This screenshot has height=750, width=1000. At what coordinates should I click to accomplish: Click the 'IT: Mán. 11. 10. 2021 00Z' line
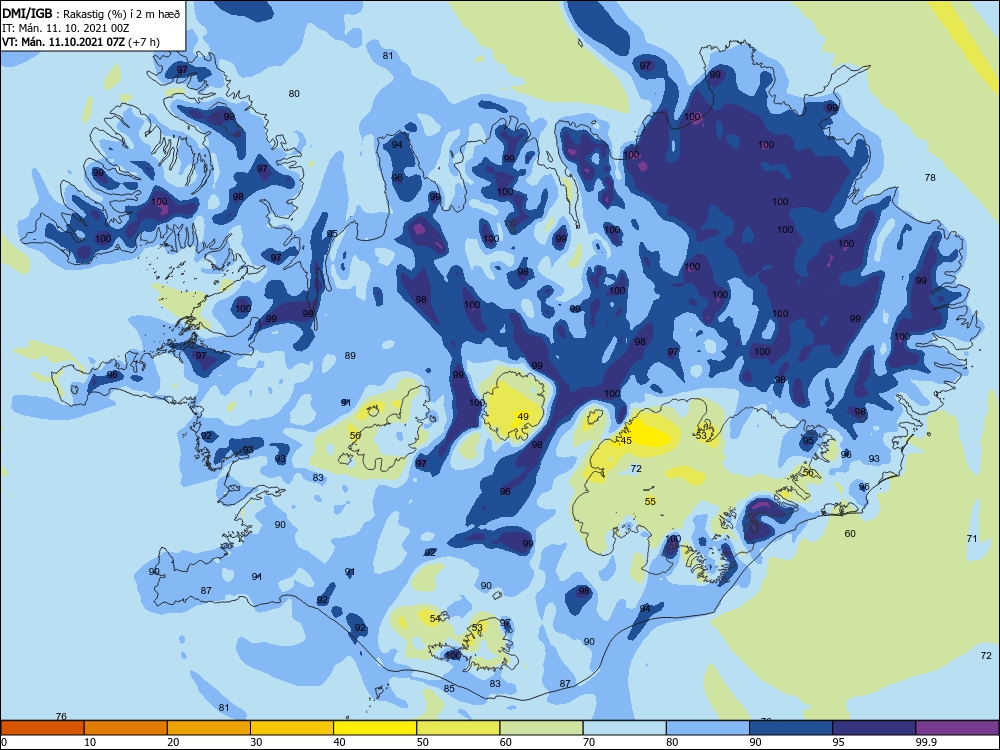pos(66,28)
